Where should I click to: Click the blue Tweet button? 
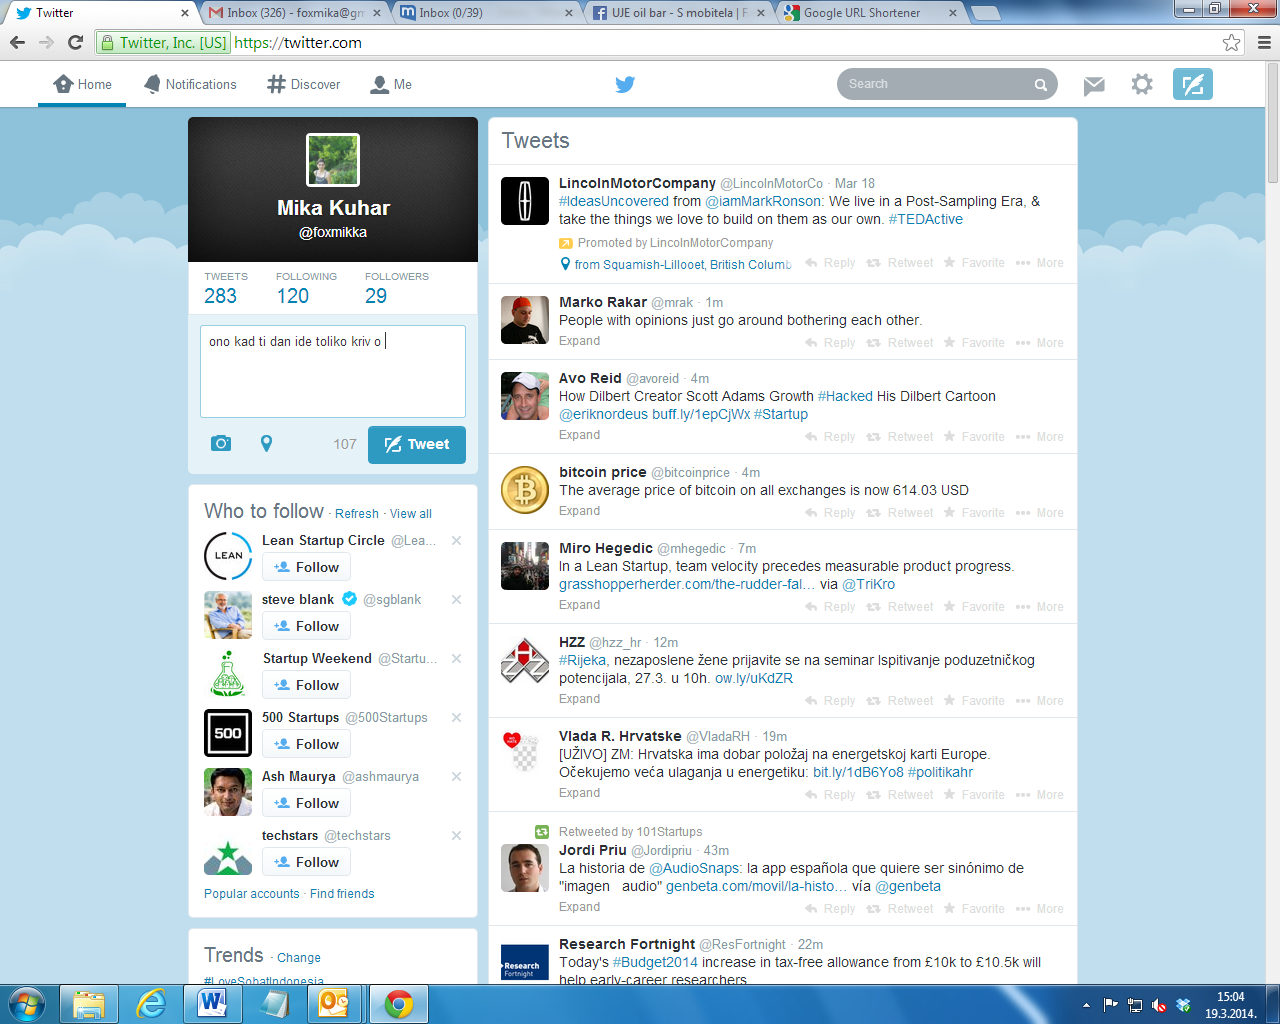coord(417,445)
